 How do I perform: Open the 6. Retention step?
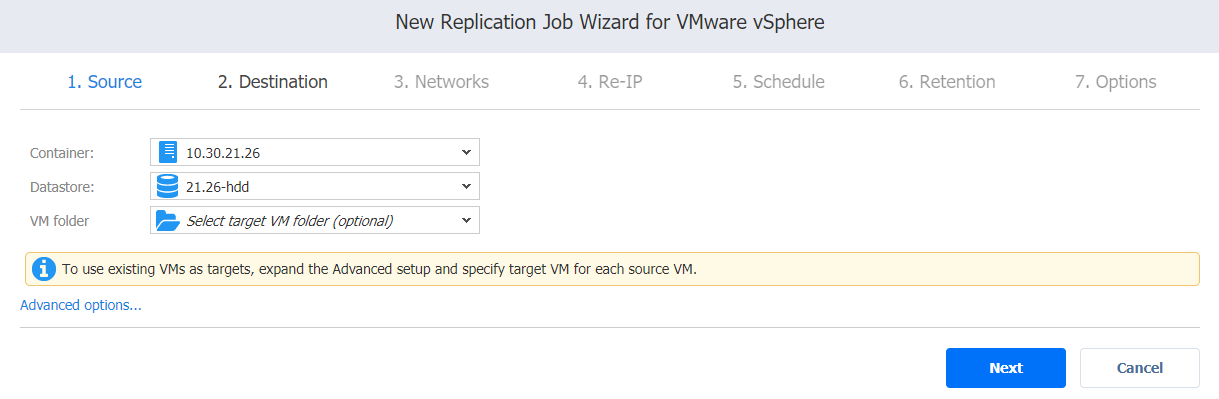pos(947,82)
